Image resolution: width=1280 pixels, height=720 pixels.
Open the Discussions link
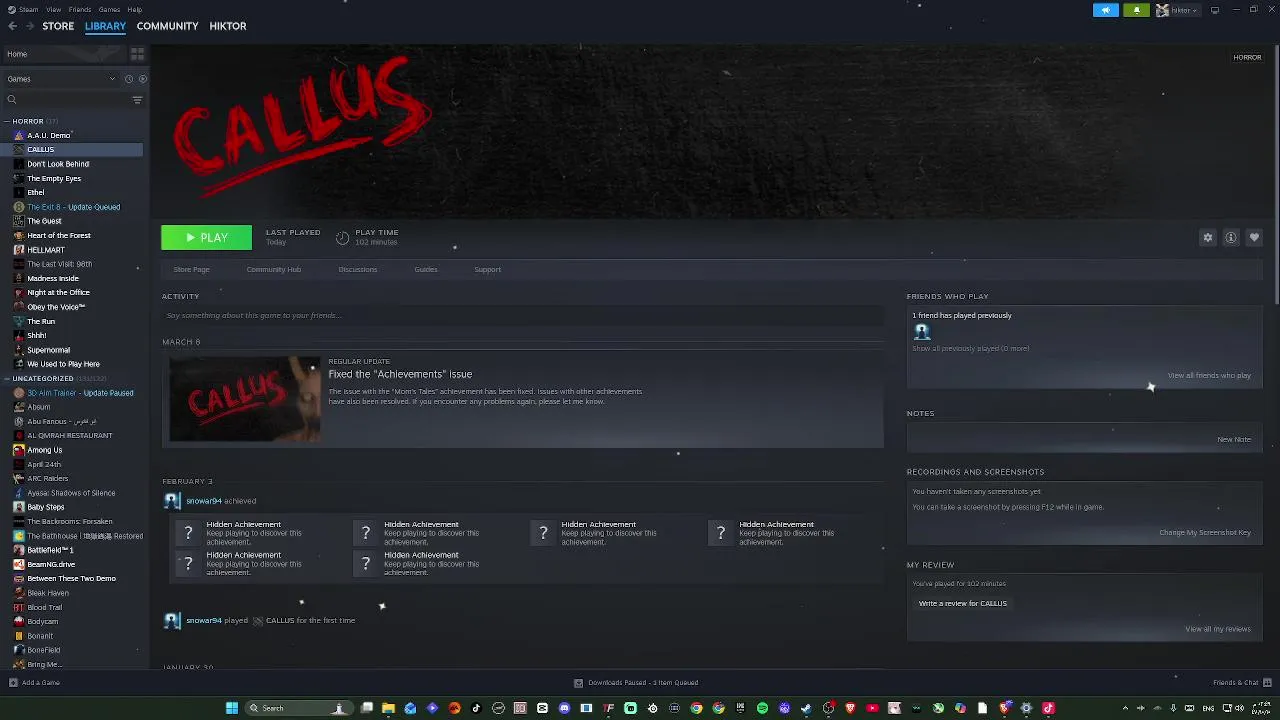point(358,270)
